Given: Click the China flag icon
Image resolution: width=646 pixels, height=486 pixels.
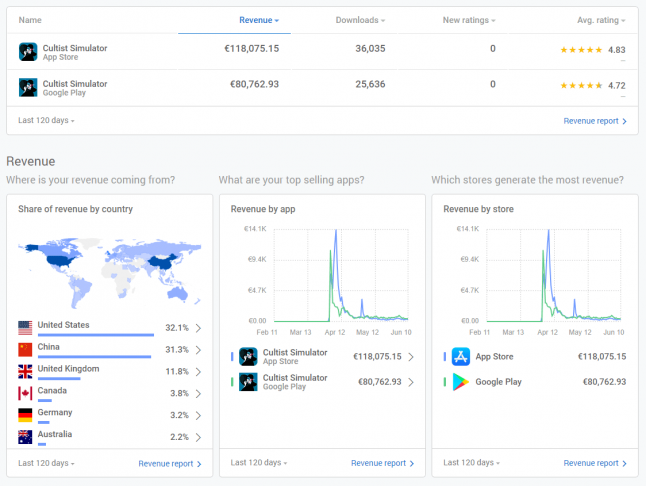Looking at the screenshot, I should 26,349.
